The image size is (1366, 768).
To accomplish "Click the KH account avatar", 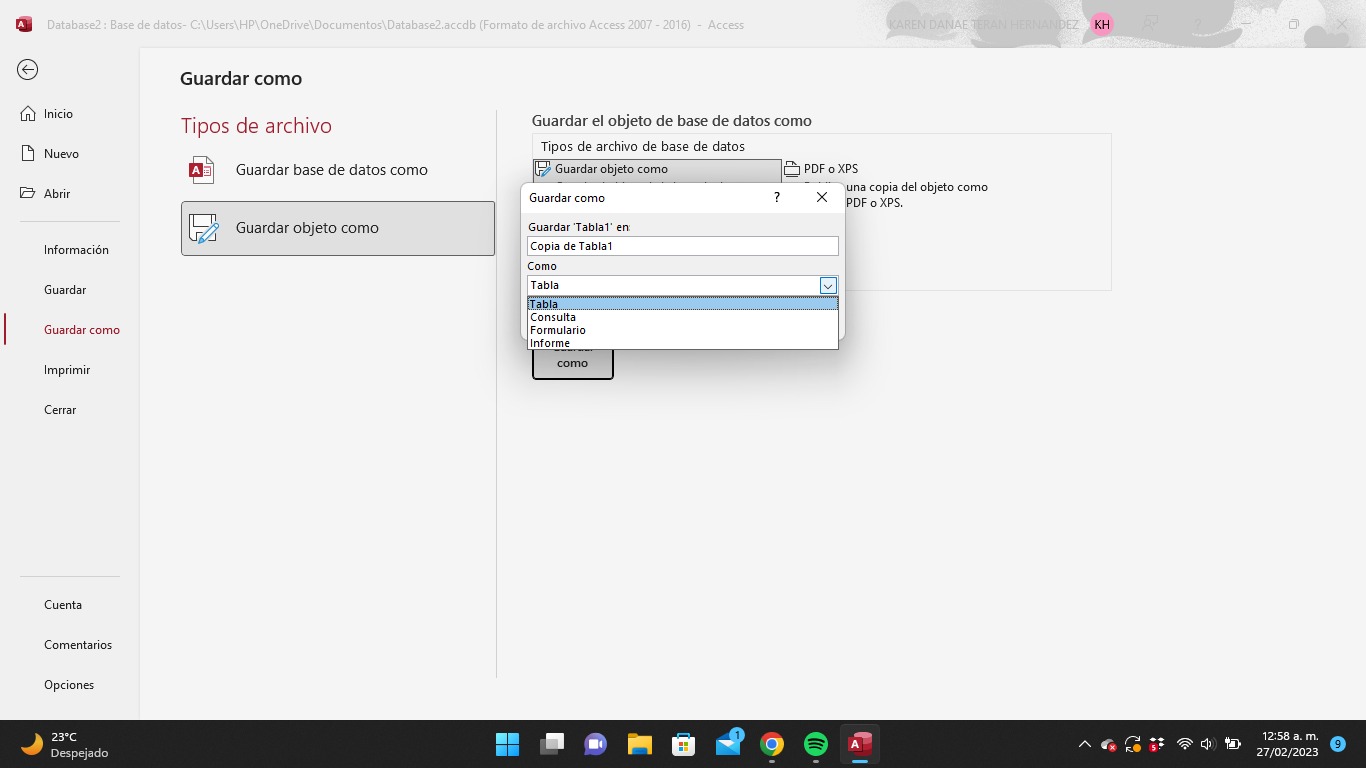I will point(1102,25).
